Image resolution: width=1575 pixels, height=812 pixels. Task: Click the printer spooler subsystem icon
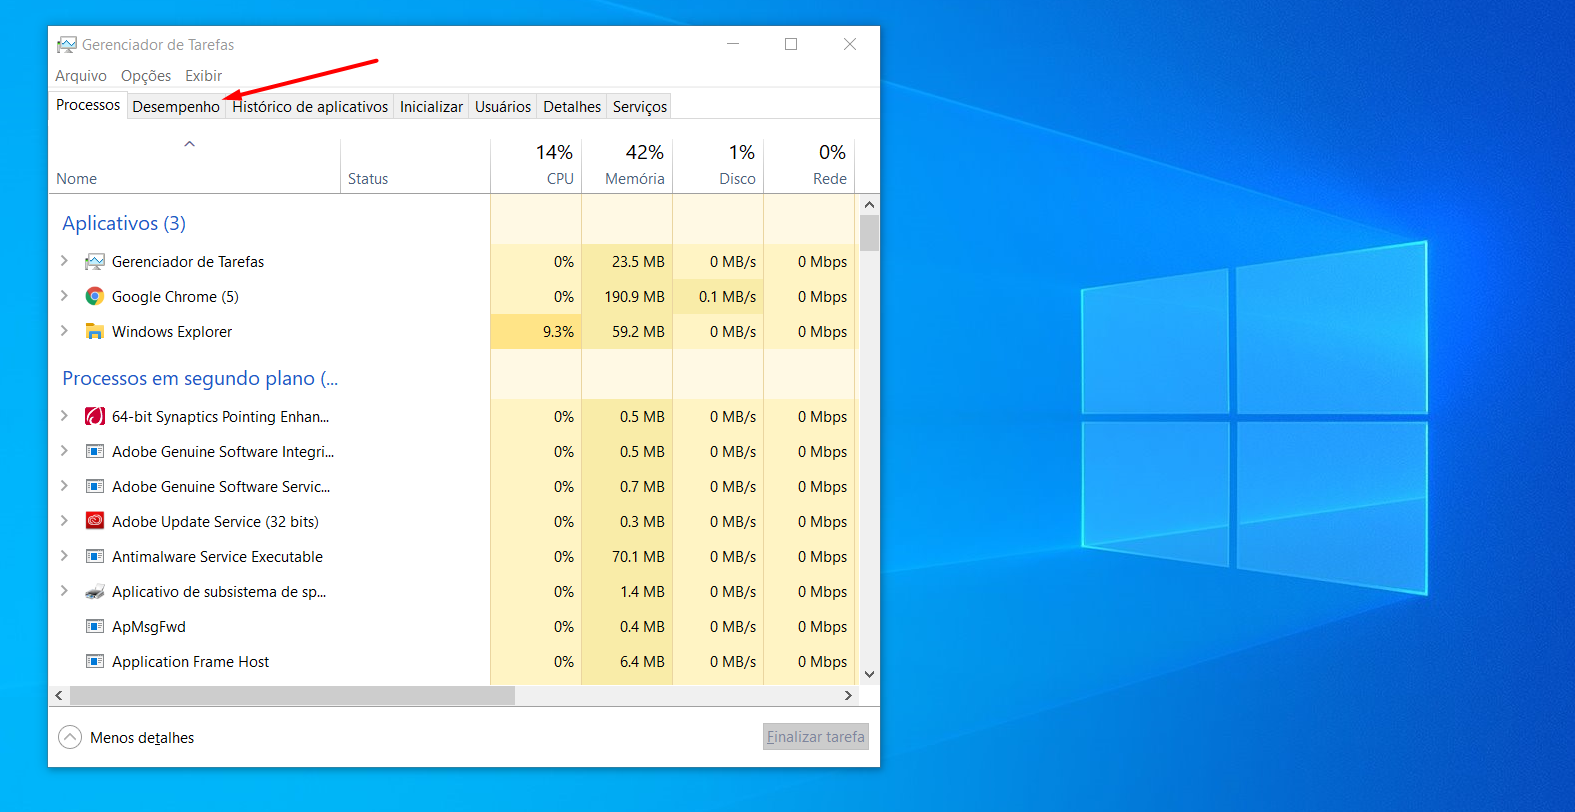(95, 592)
